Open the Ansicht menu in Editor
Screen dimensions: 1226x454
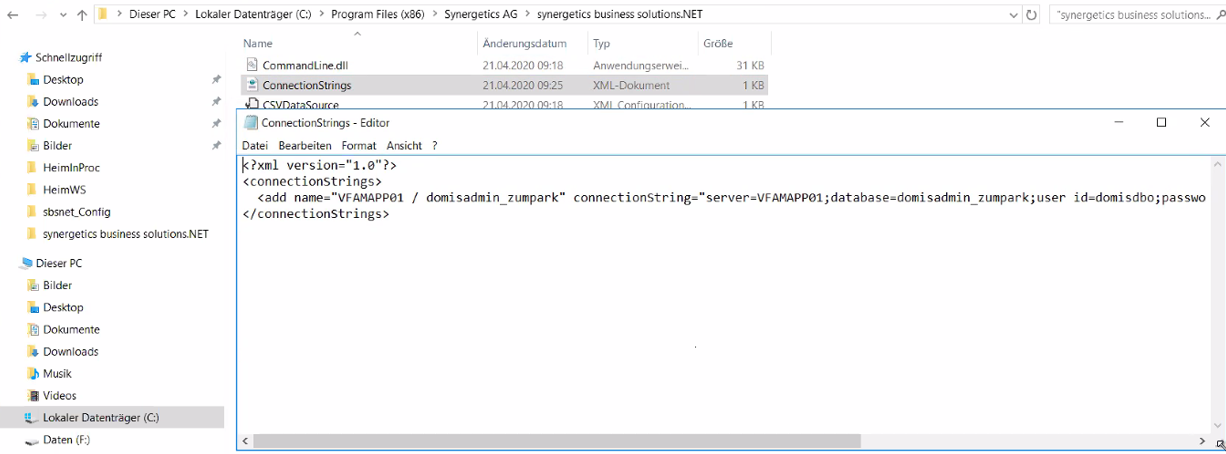[404, 146]
